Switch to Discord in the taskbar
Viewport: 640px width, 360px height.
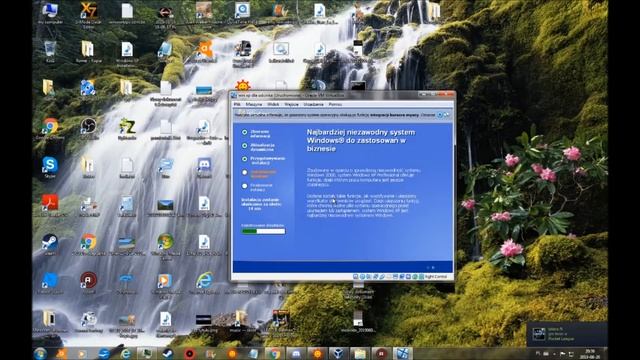(x=296, y=353)
